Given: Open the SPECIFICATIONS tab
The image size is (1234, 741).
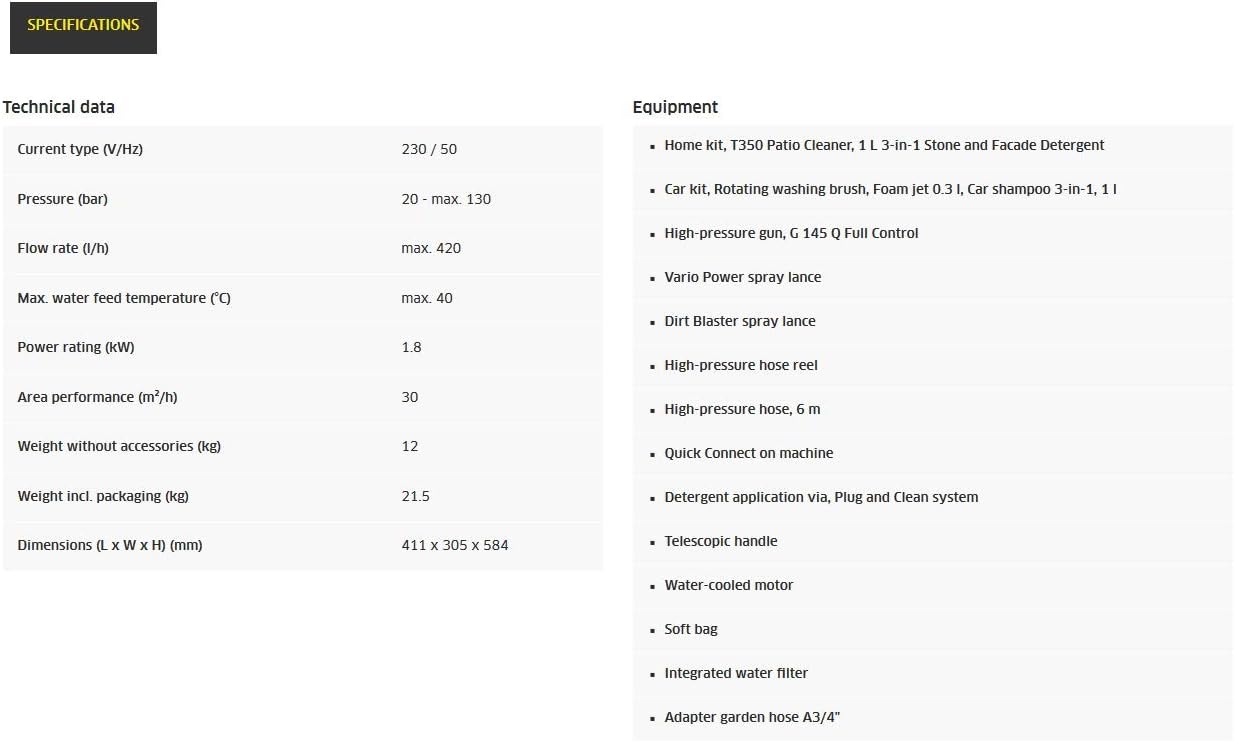Looking at the screenshot, I should tap(83, 26).
